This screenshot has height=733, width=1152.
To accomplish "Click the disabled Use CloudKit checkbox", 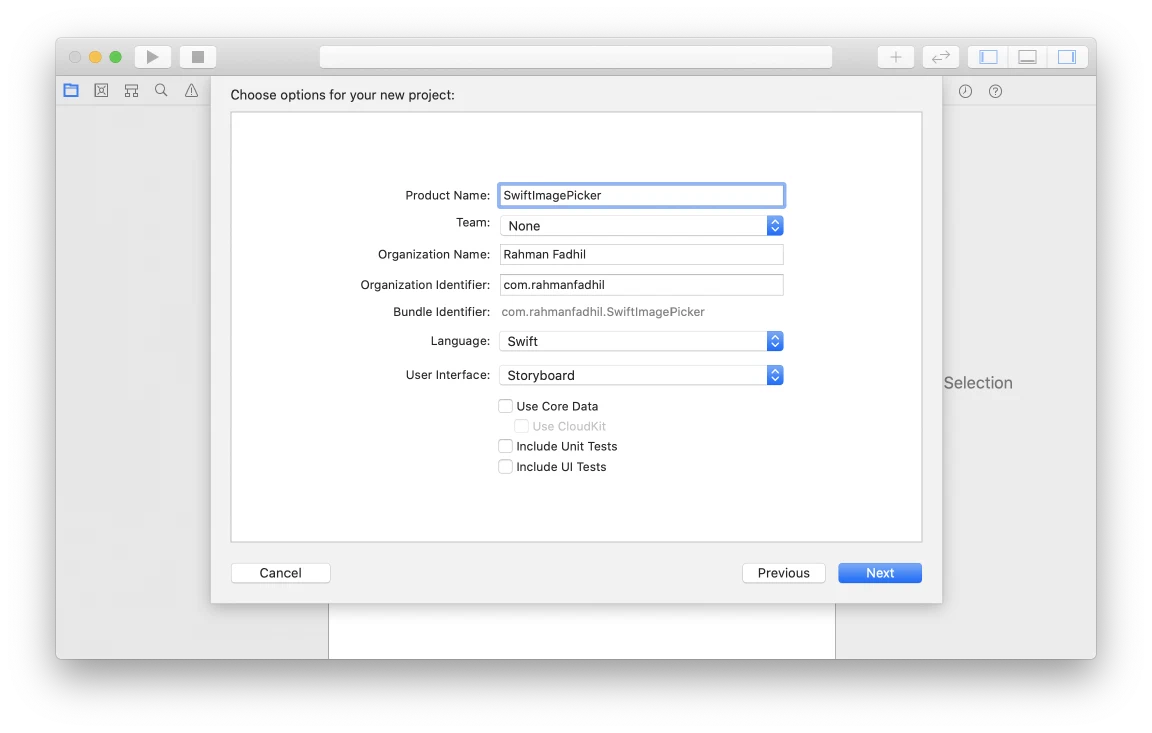I will (521, 426).
